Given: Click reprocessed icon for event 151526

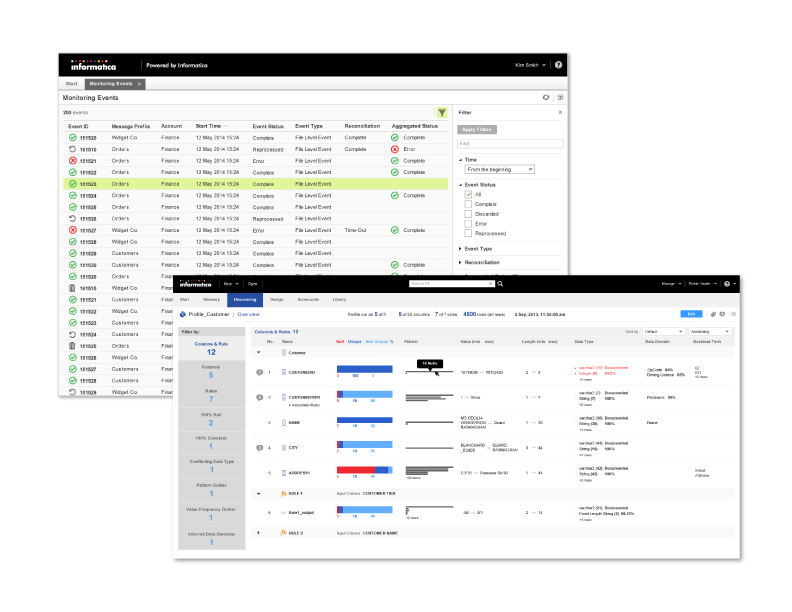Looking at the screenshot, I should coord(72,219).
